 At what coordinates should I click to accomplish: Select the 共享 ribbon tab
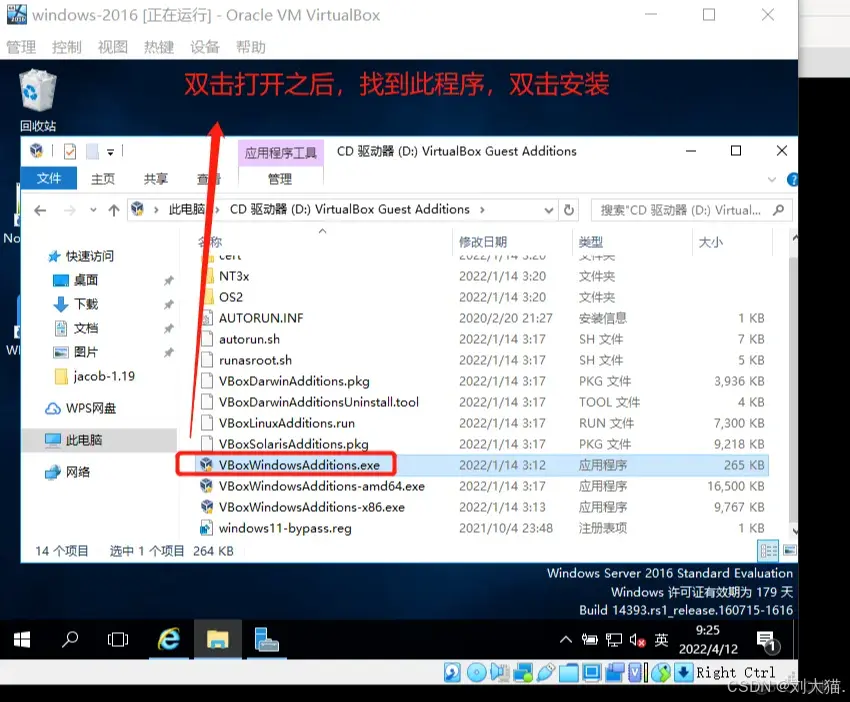pos(156,179)
